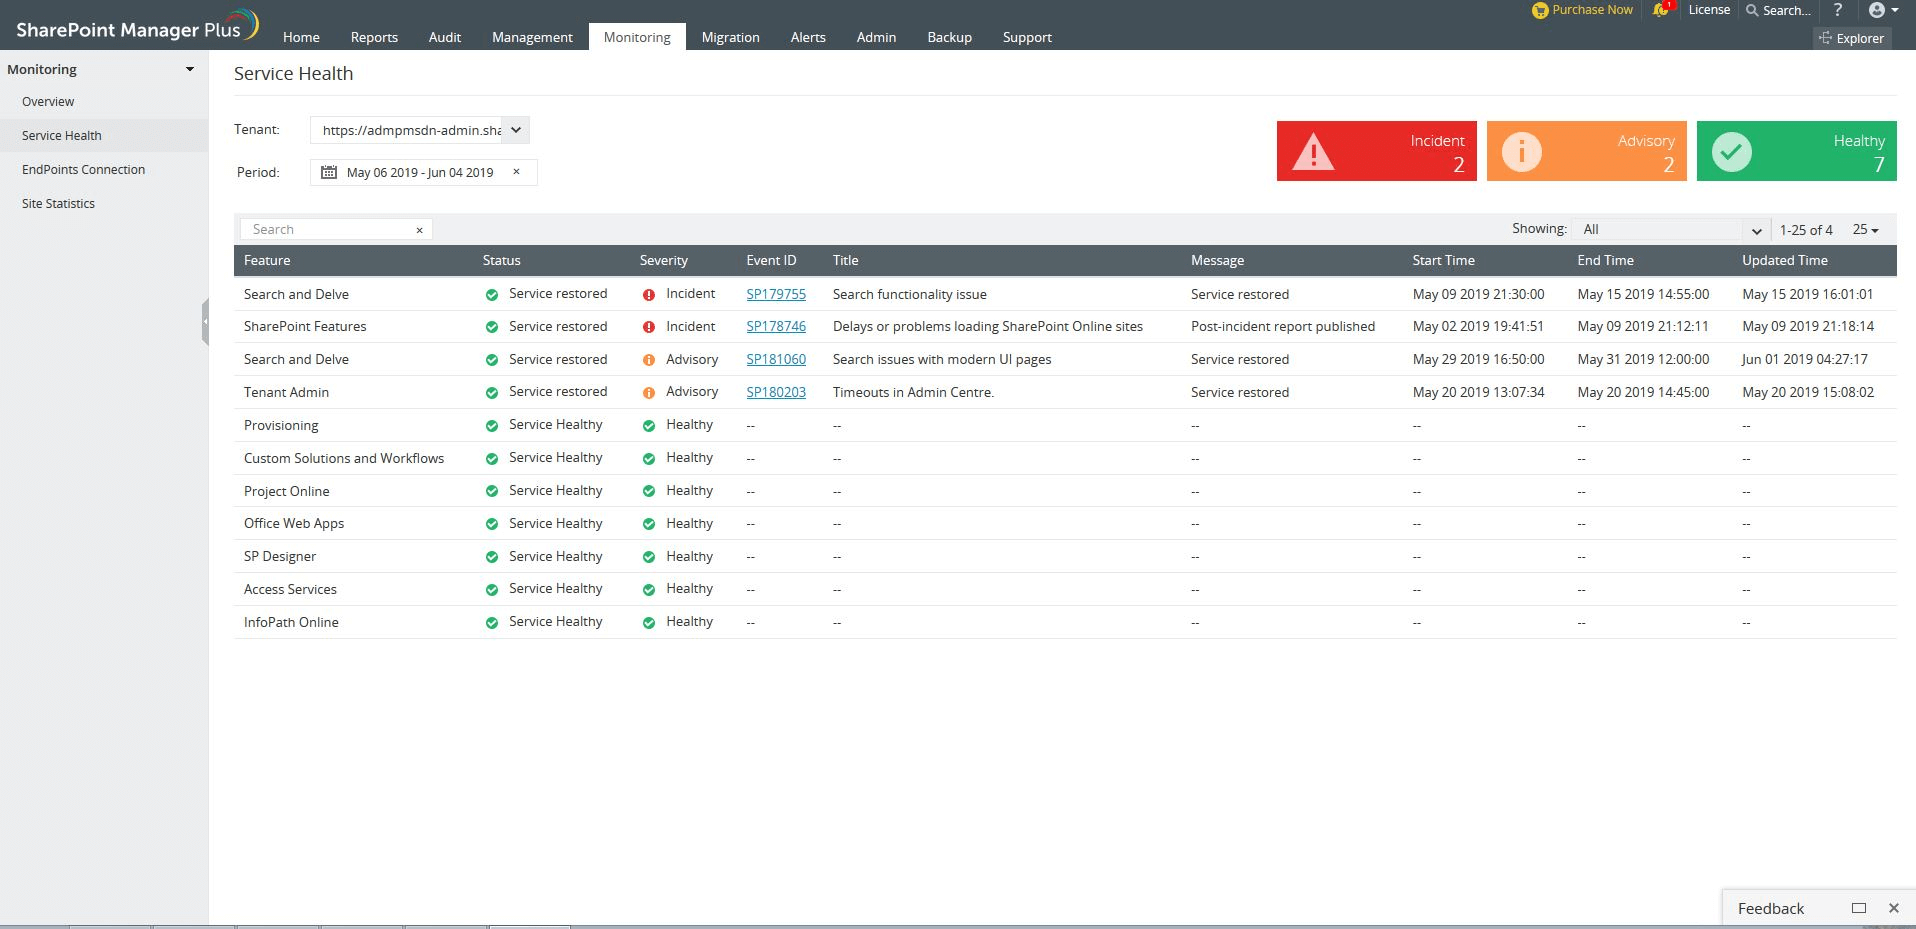Click the notification bell icon
This screenshot has width=1916, height=929.
coord(1660,10)
